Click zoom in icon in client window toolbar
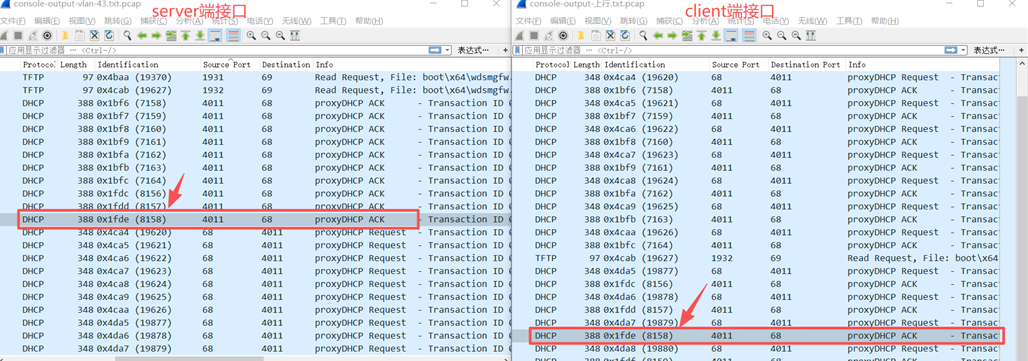The height and width of the screenshot is (361, 1028). tap(767, 35)
